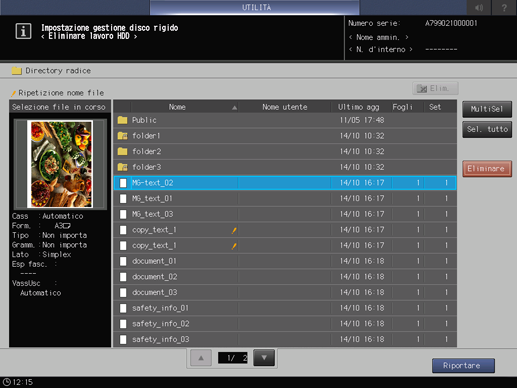The width and height of the screenshot is (517, 388).
Task: Go to the previous page with up arrow
Action: click(x=201, y=358)
